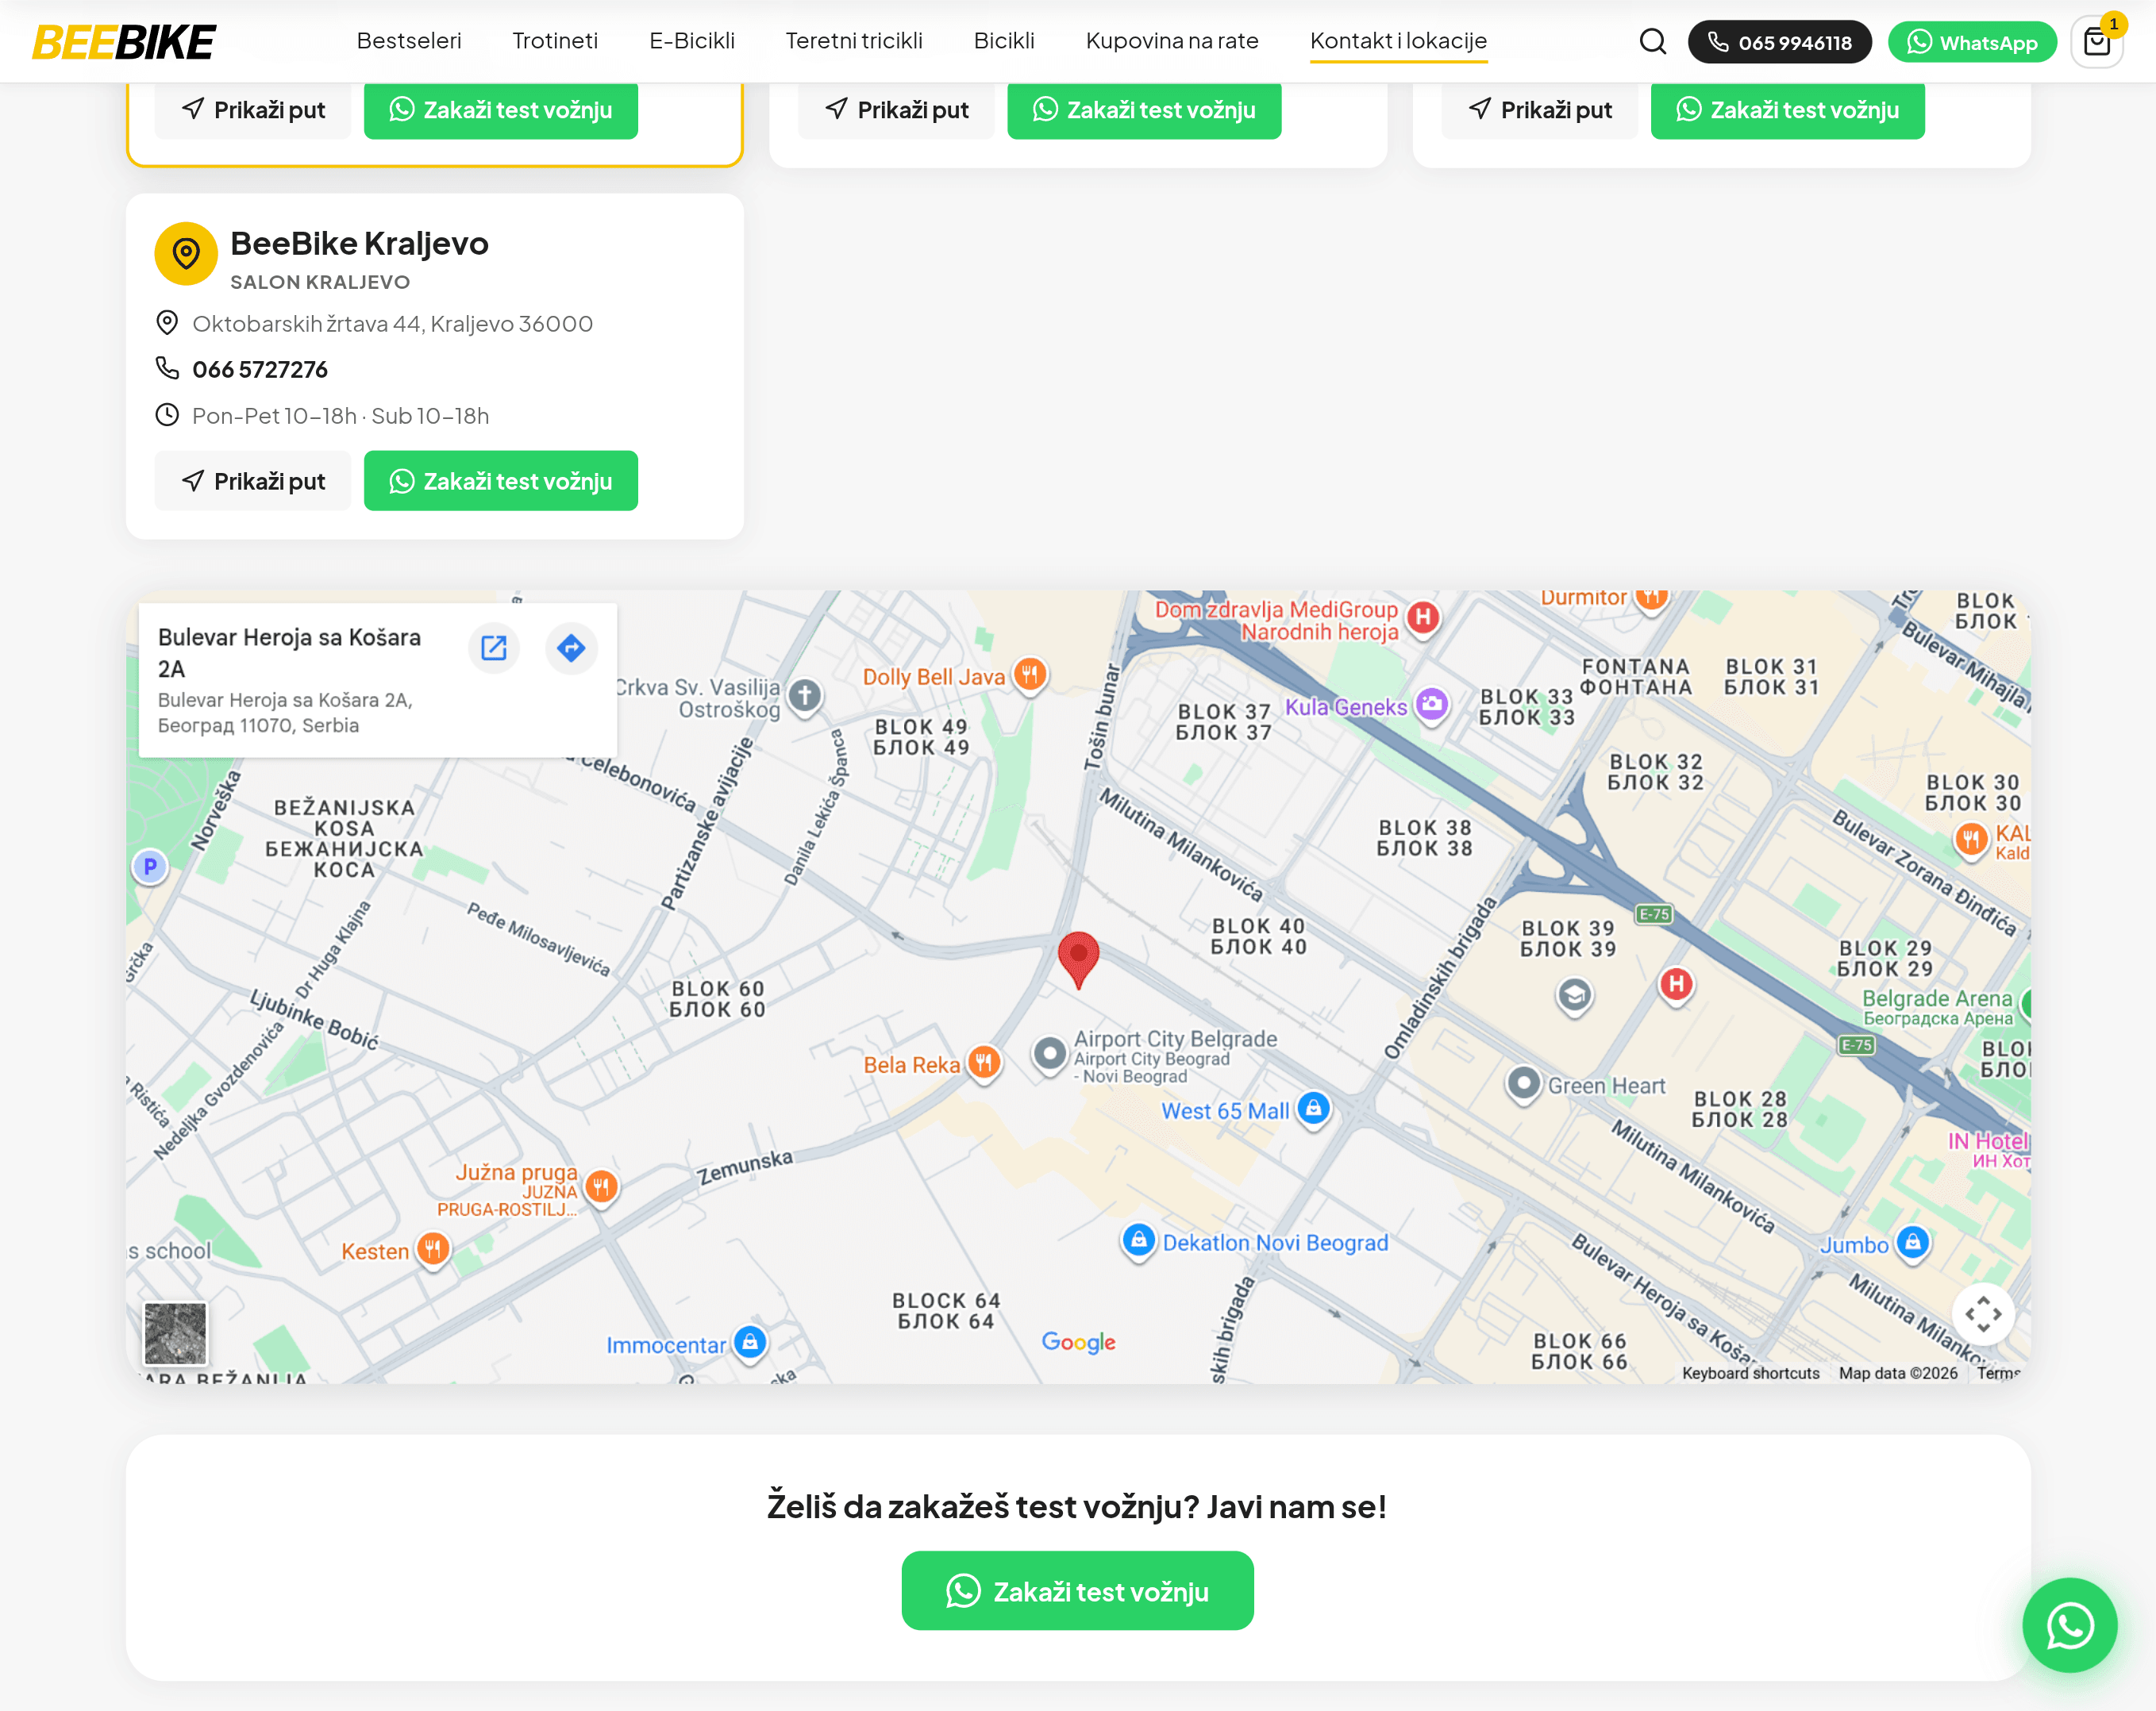
Task: Open Trotineti menu item
Action: point(555,41)
